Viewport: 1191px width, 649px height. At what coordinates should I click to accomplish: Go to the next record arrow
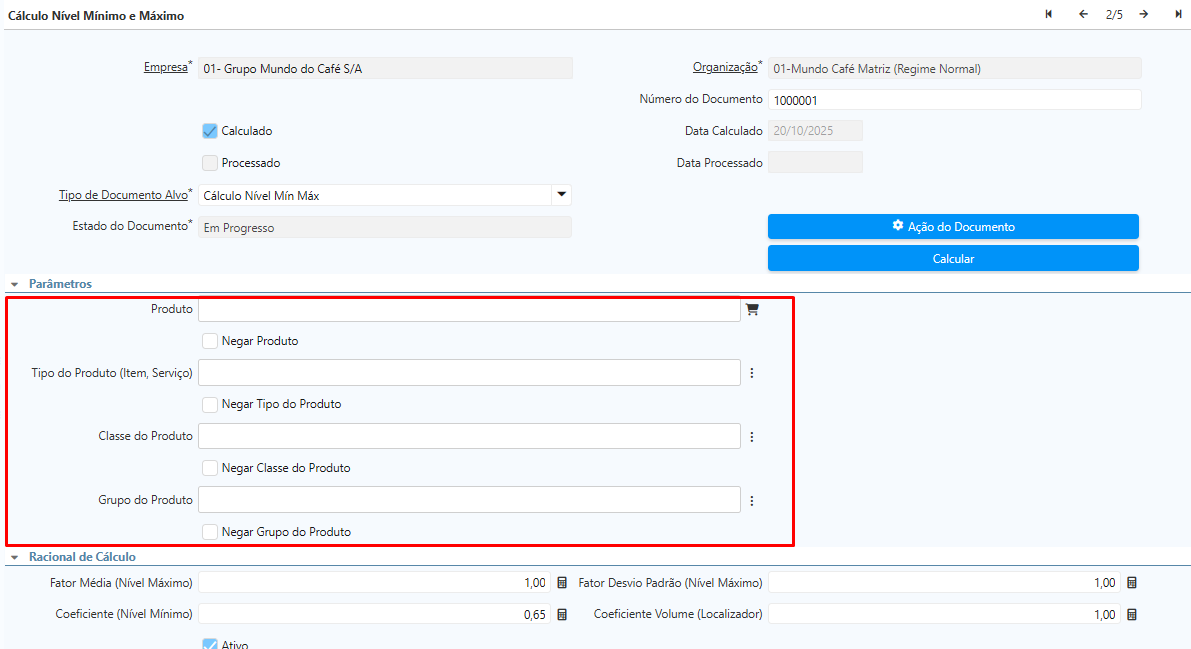point(1143,14)
